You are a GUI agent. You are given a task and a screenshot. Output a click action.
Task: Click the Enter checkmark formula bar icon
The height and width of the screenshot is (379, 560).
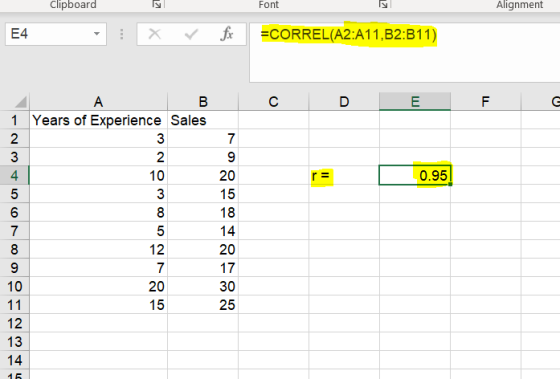point(191,34)
